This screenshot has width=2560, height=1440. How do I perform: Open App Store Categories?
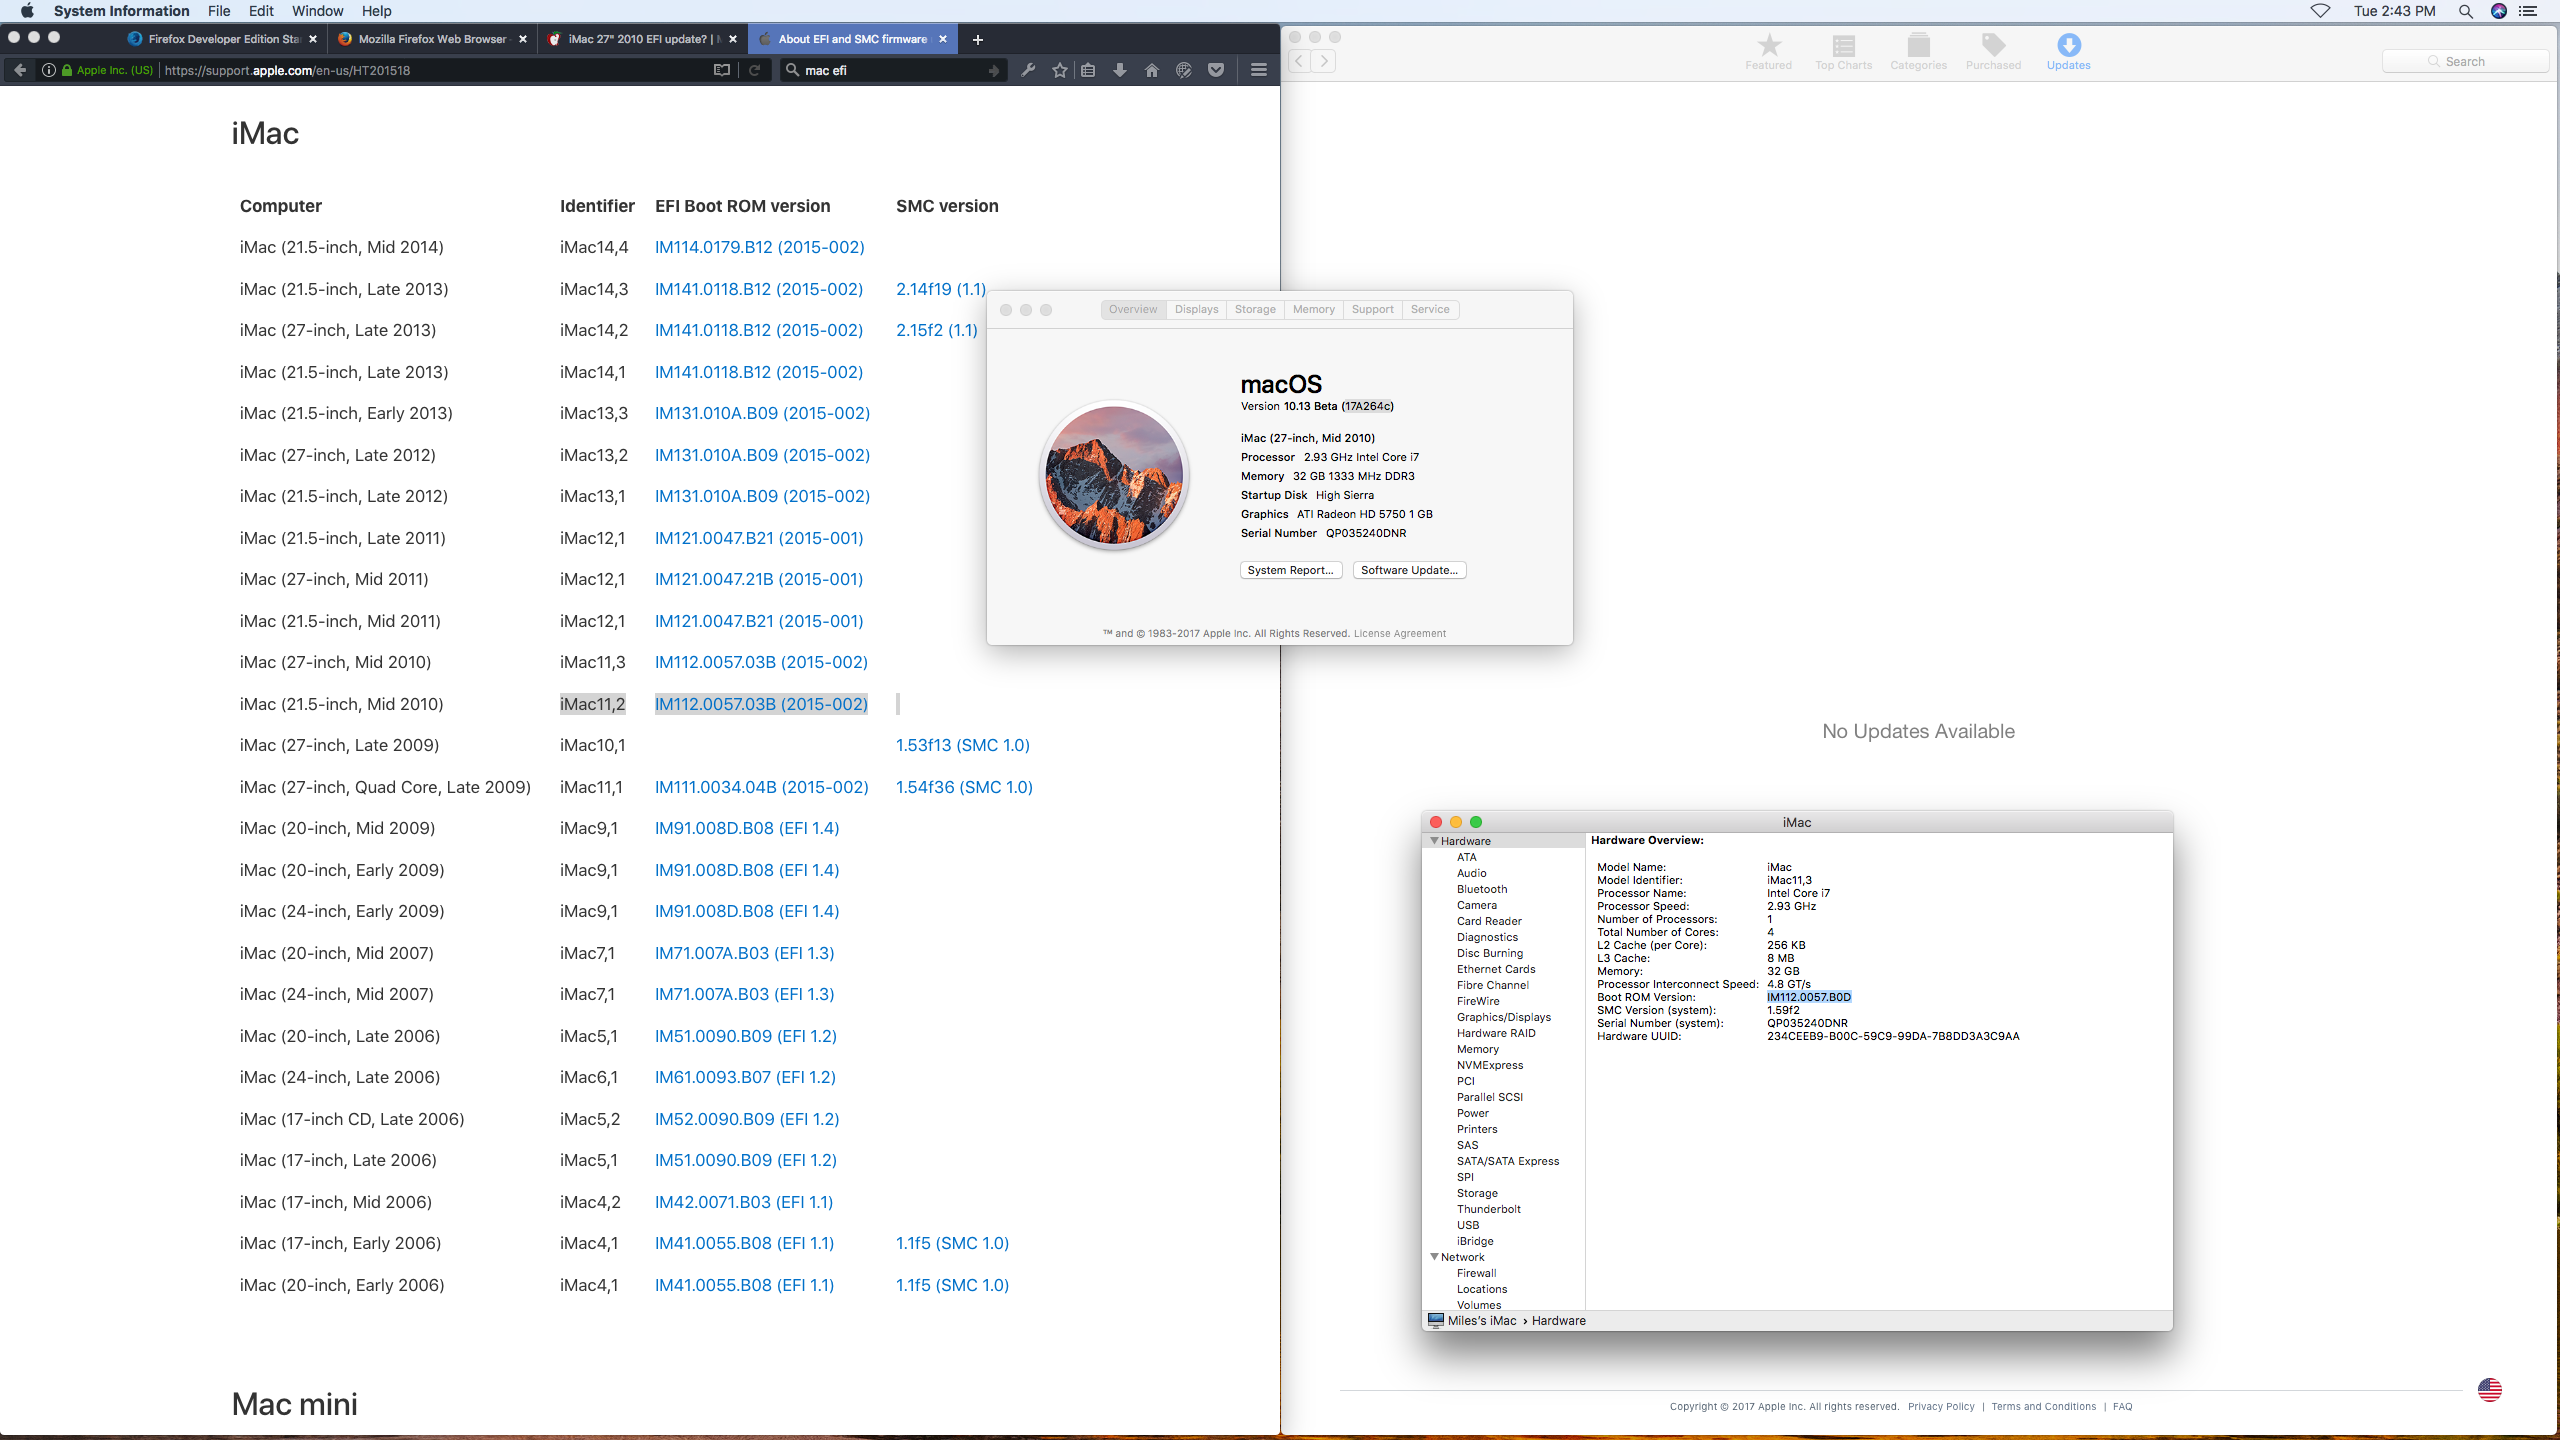coord(1918,52)
